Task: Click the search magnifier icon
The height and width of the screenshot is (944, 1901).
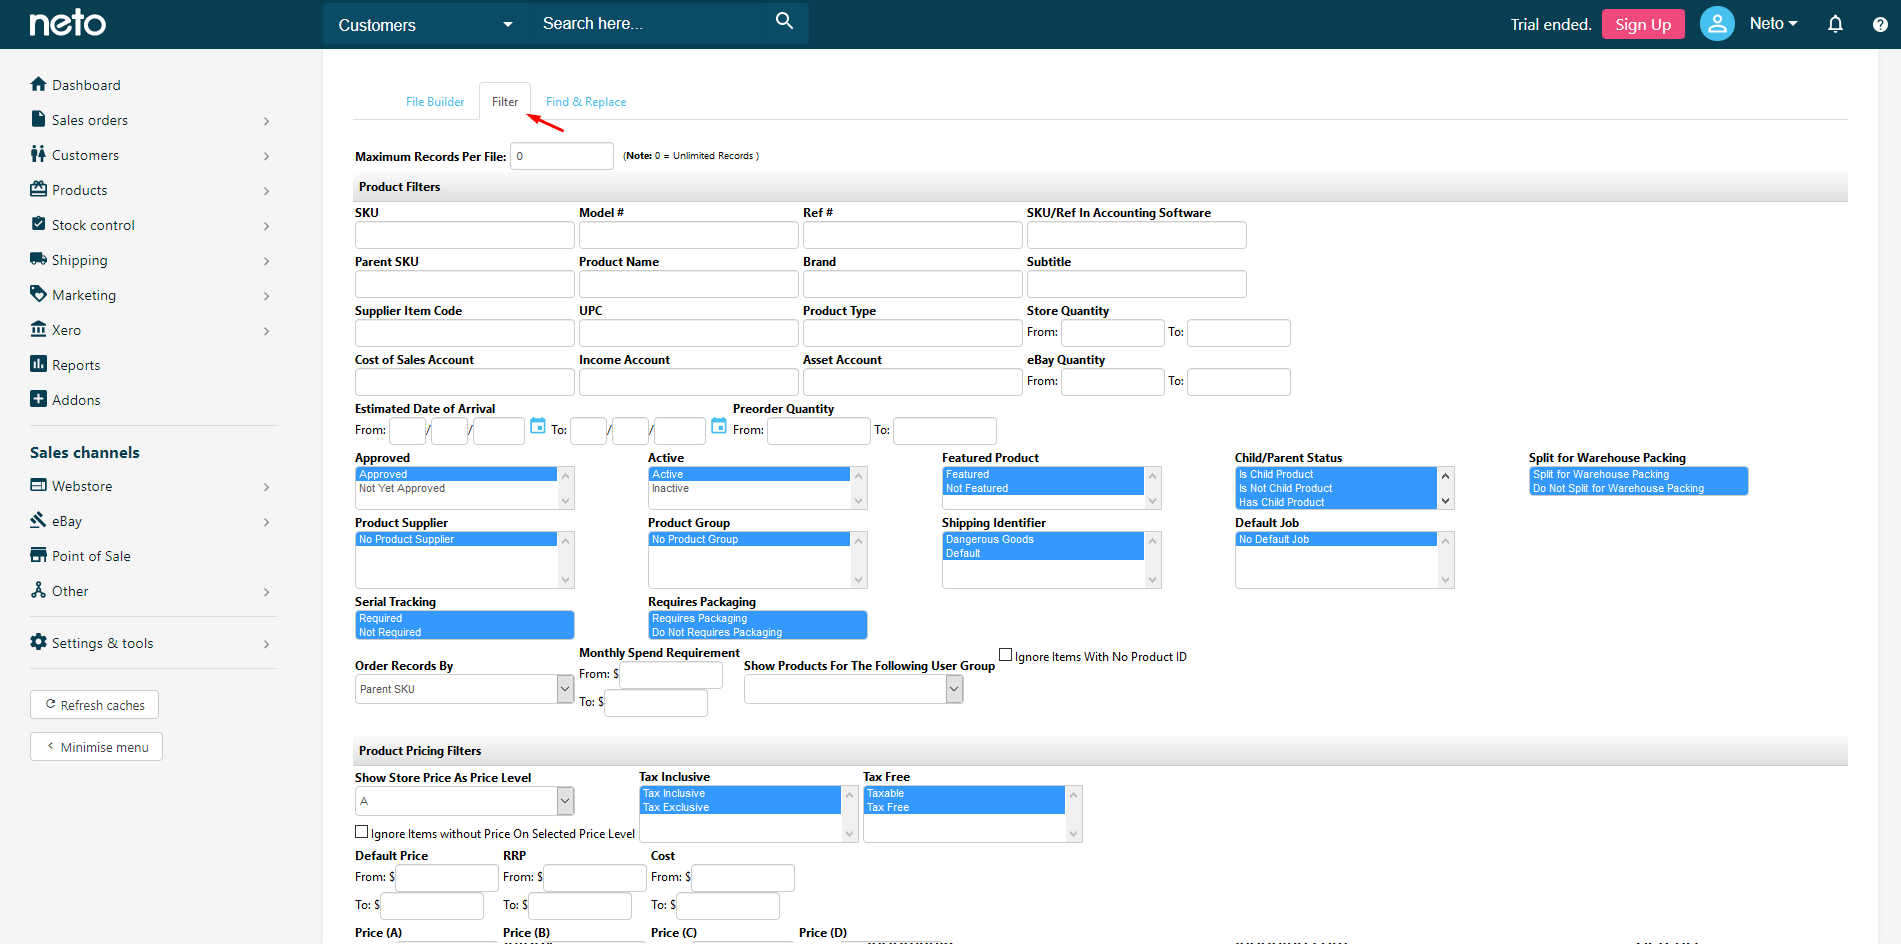Action: (784, 21)
